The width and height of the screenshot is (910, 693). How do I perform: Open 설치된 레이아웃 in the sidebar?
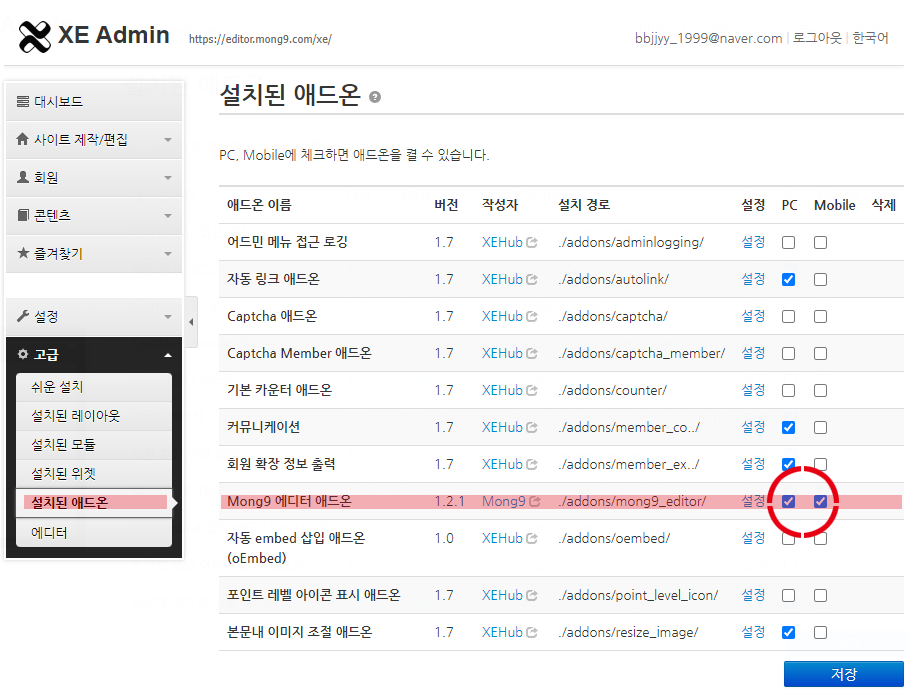[x=76, y=416]
